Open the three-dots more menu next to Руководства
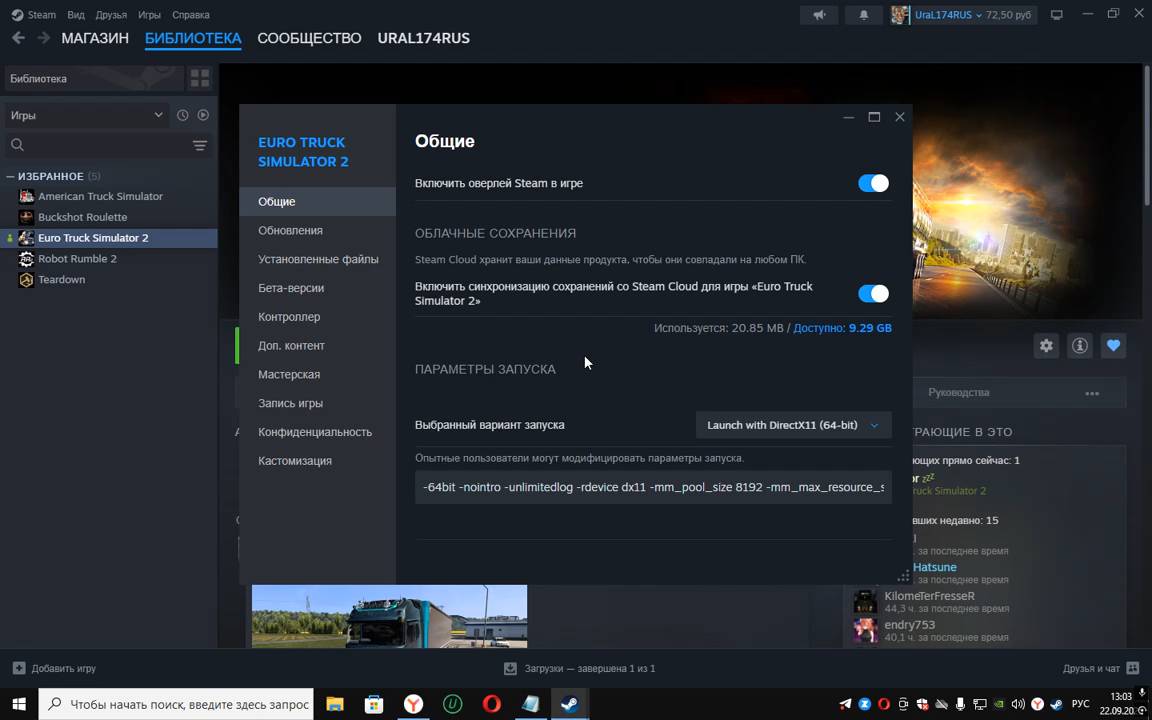This screenshot has width=1152, height=720. pos(1092,393)
